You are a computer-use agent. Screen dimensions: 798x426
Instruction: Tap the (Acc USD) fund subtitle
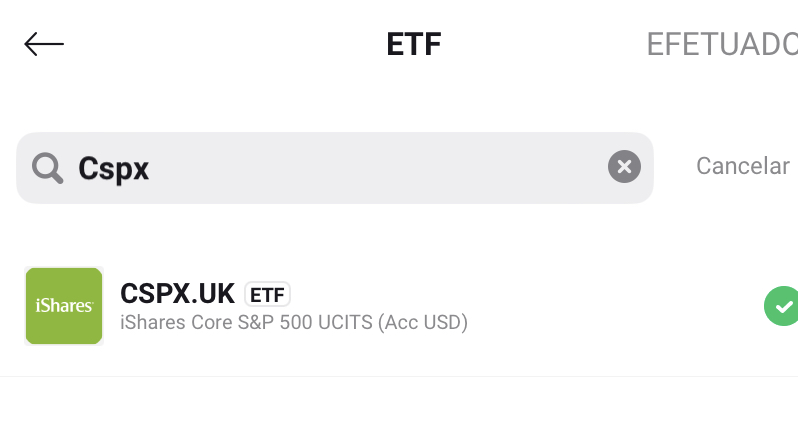point(422,322)
